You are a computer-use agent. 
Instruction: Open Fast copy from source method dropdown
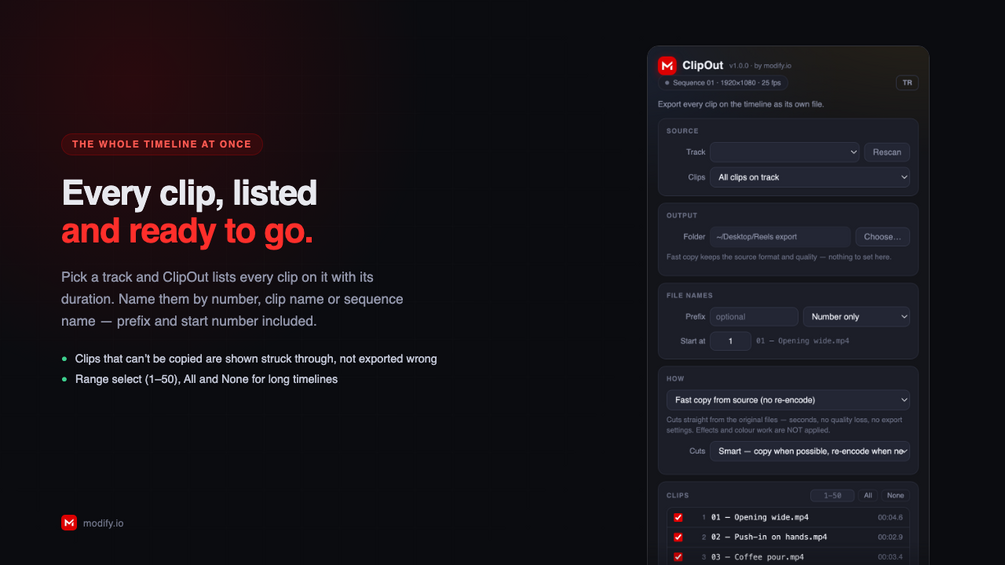788,400
